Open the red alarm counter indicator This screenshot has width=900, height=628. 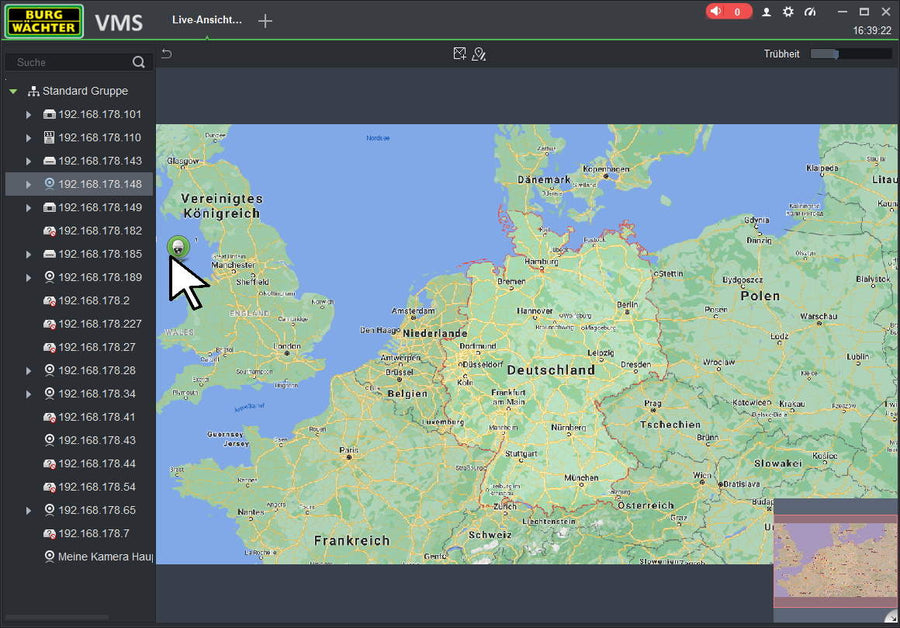(728, 12)
